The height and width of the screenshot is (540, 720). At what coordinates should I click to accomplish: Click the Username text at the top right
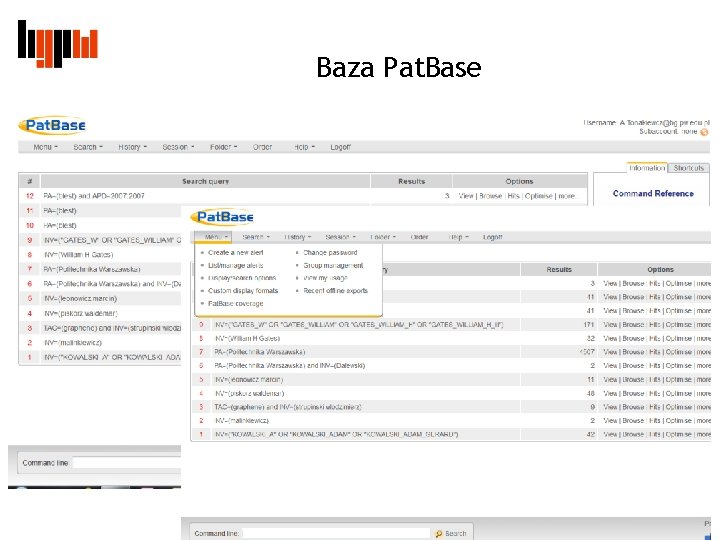(x=647, y=123)
